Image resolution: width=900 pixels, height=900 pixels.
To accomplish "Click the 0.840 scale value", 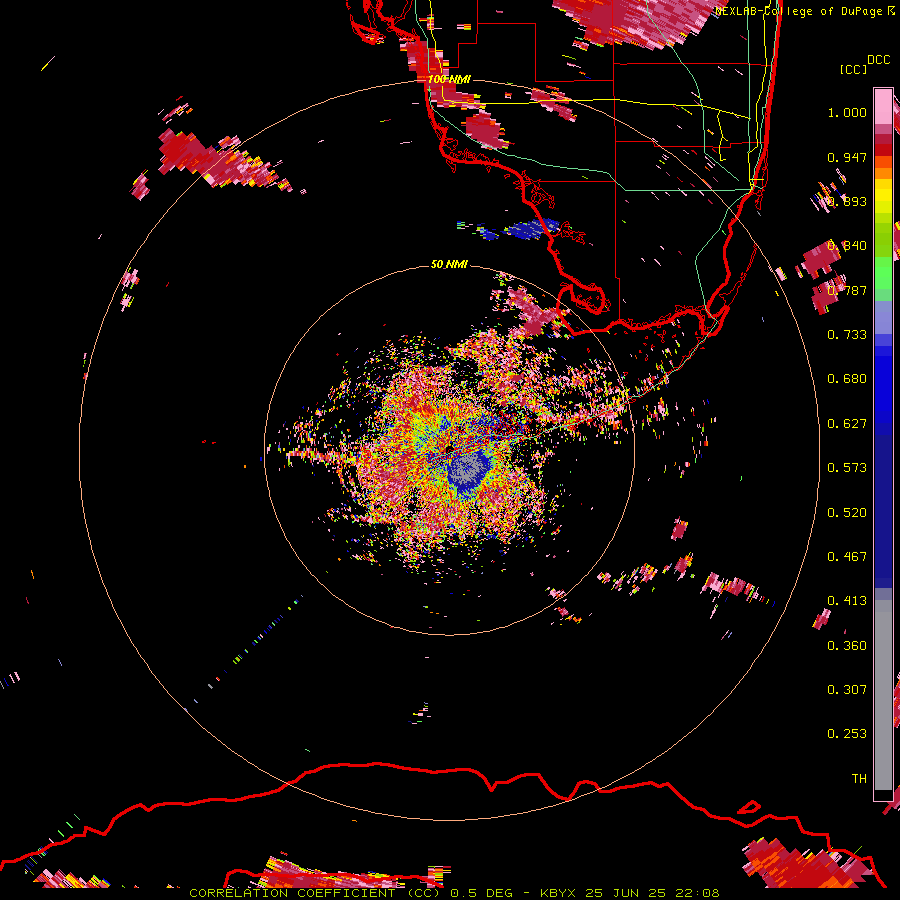I will 847,246.
